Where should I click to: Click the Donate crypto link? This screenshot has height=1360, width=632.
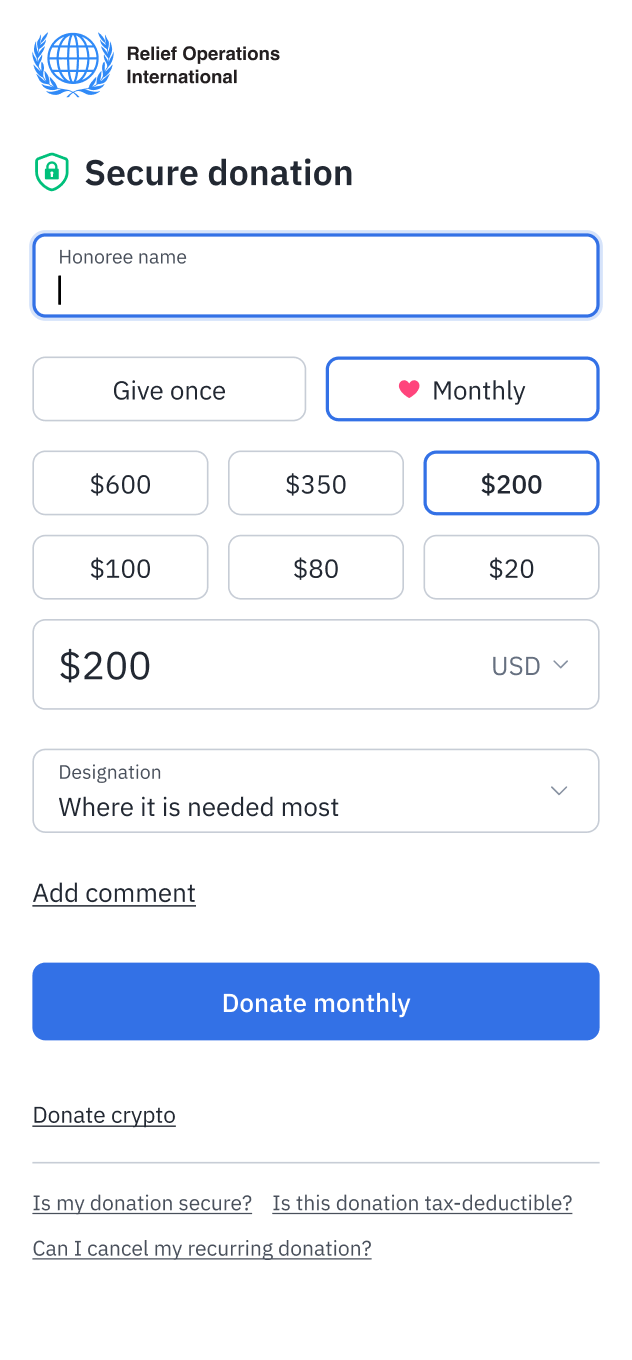(104, 1115)
